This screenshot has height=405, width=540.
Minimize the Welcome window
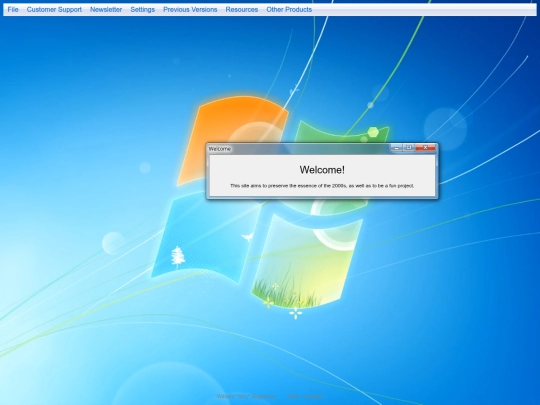tap(396, 148)
